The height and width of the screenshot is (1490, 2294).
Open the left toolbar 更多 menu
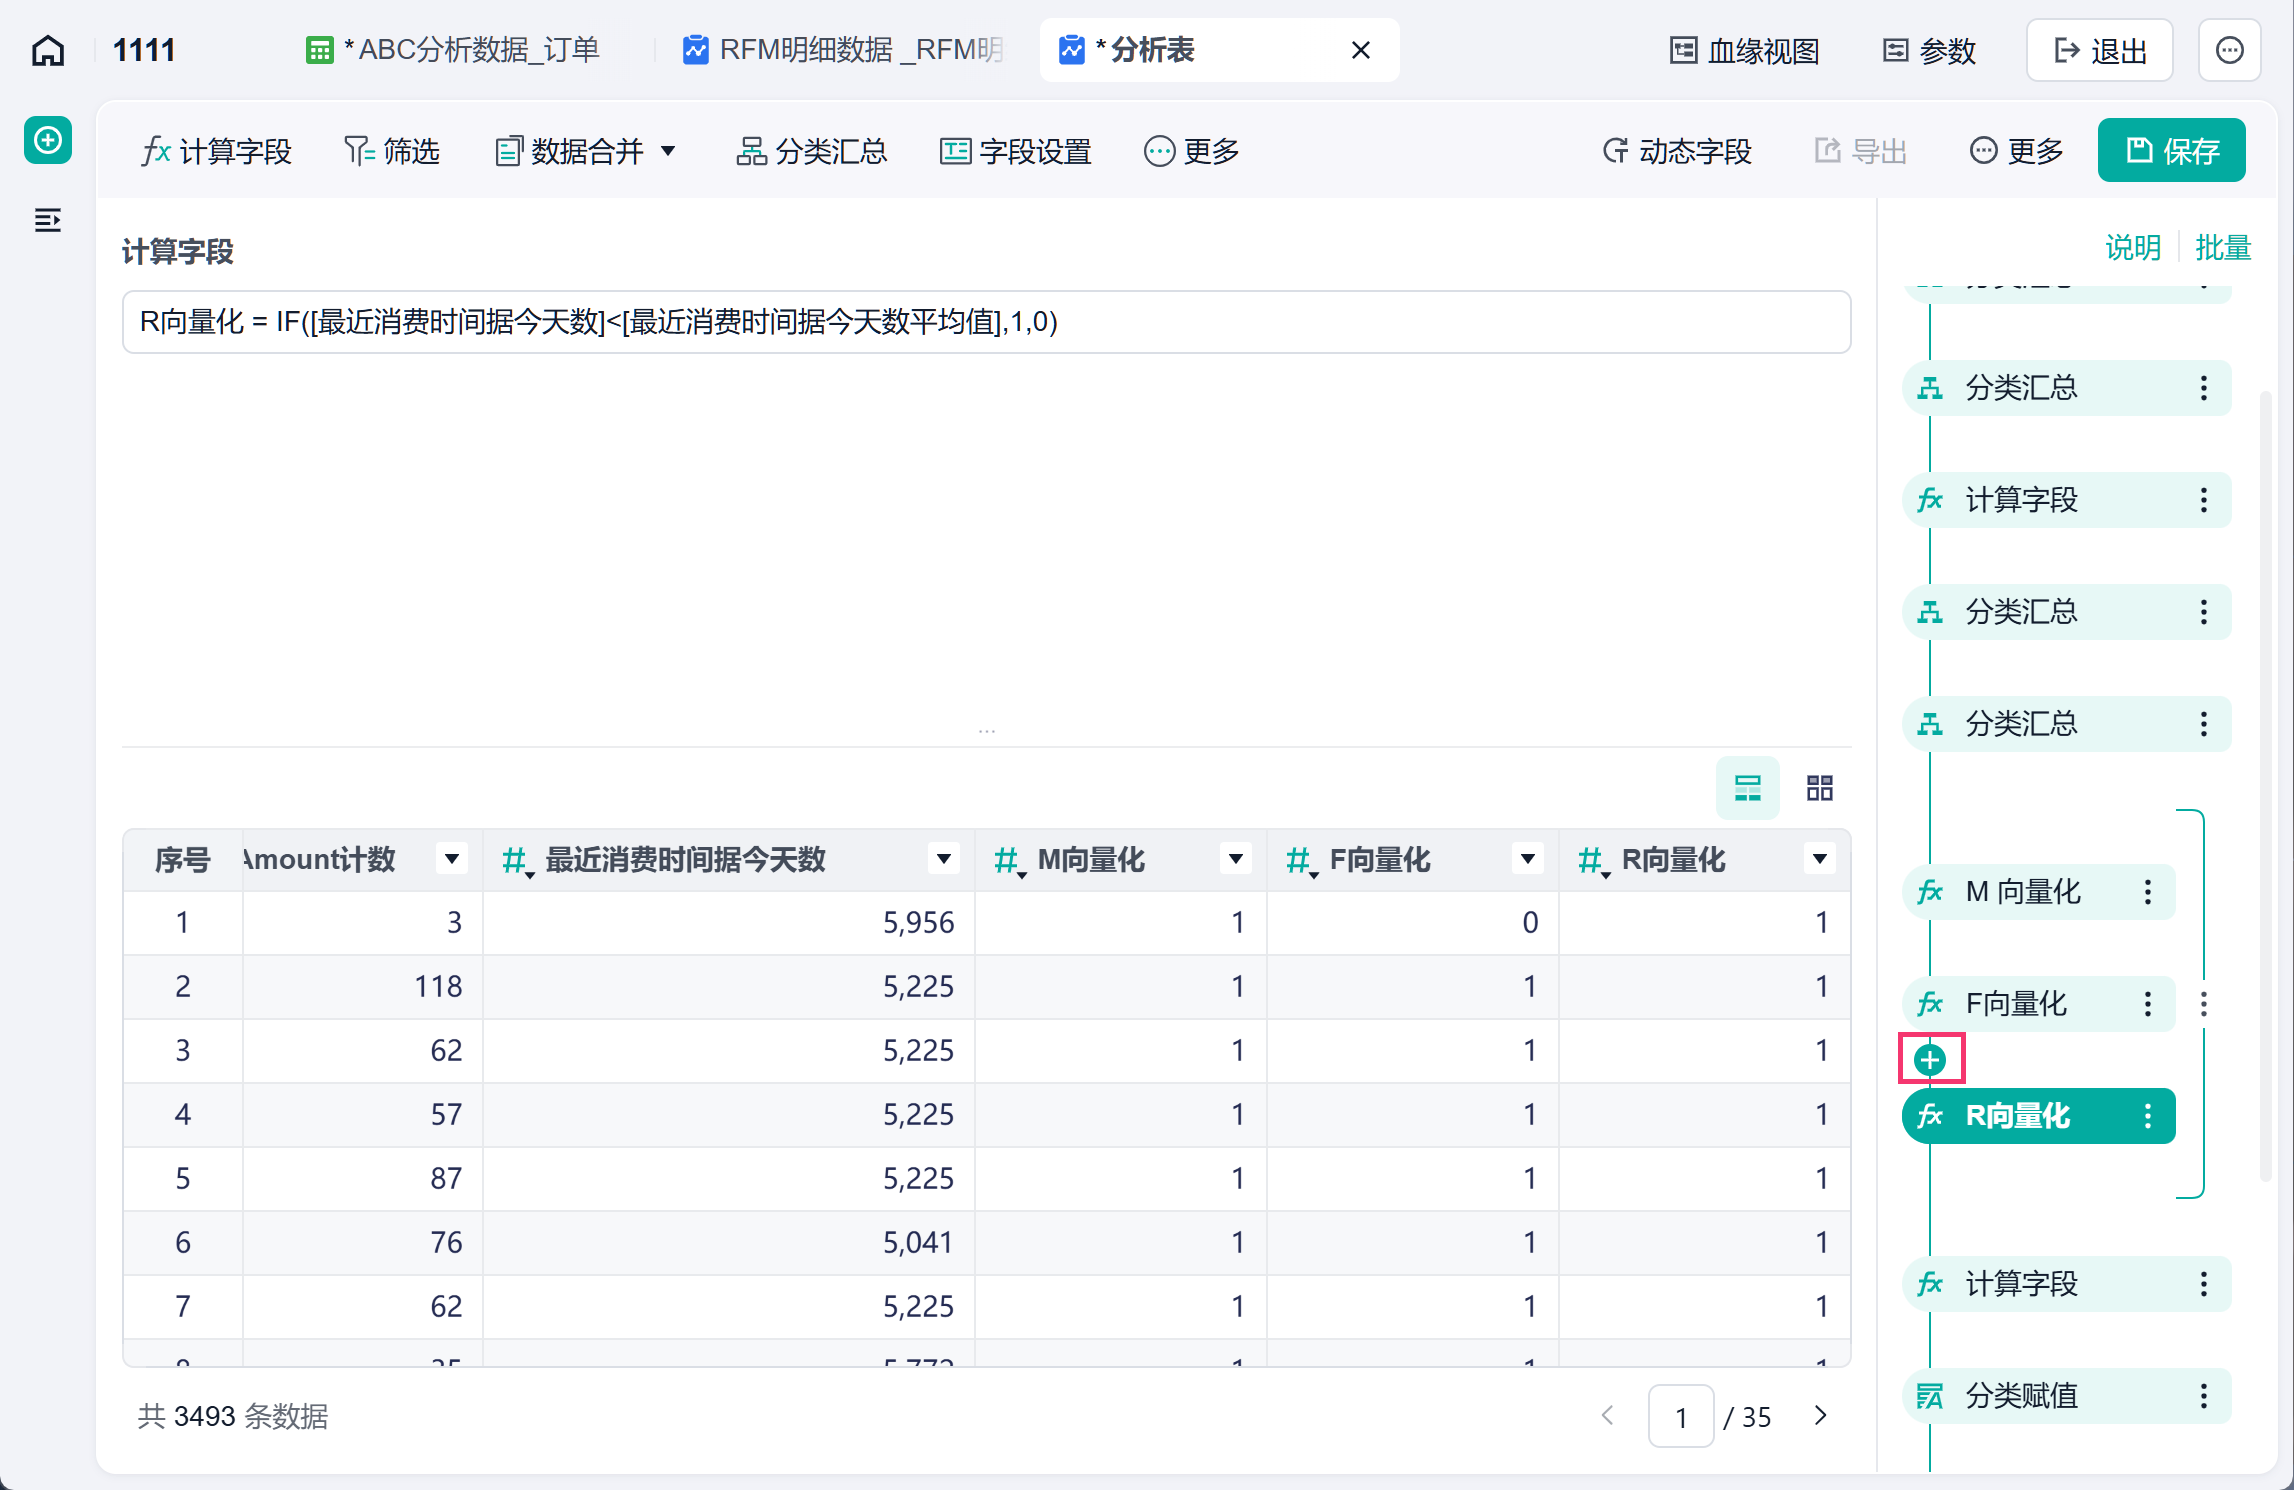click(1192, 151)
